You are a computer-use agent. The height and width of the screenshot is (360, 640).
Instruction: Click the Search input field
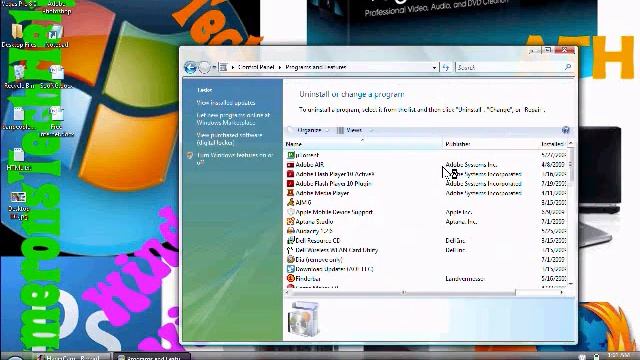tap(510, 67)
